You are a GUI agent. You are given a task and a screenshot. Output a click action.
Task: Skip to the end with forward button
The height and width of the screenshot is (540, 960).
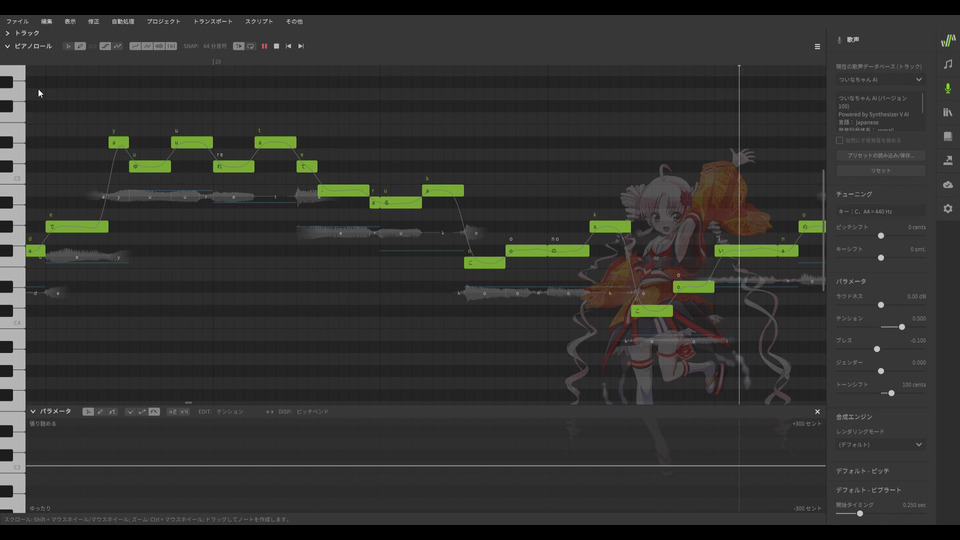pyautogui.click(x=301, y=46)
